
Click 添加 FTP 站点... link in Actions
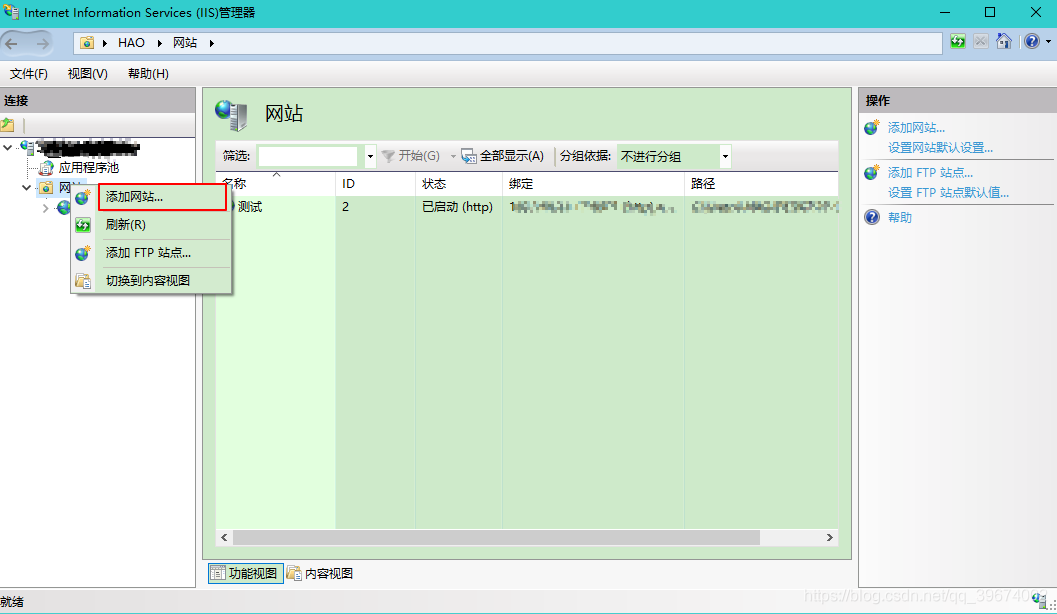tap(930, 173)
